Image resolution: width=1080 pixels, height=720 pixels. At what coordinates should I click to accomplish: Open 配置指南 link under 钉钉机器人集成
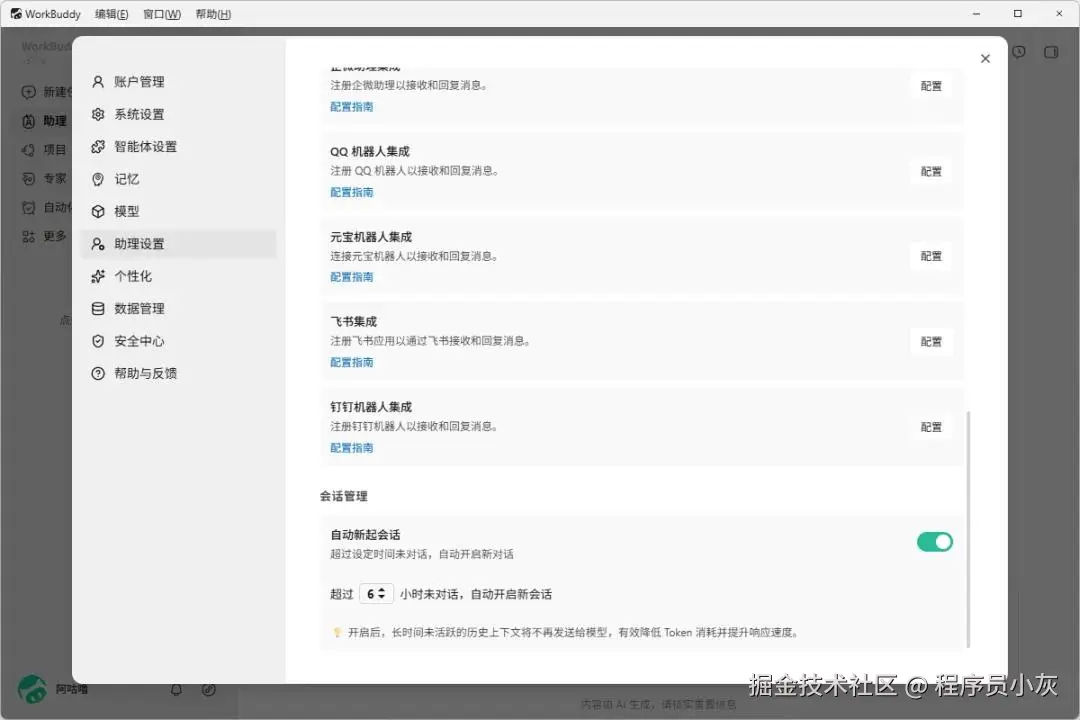pos(351,448)
